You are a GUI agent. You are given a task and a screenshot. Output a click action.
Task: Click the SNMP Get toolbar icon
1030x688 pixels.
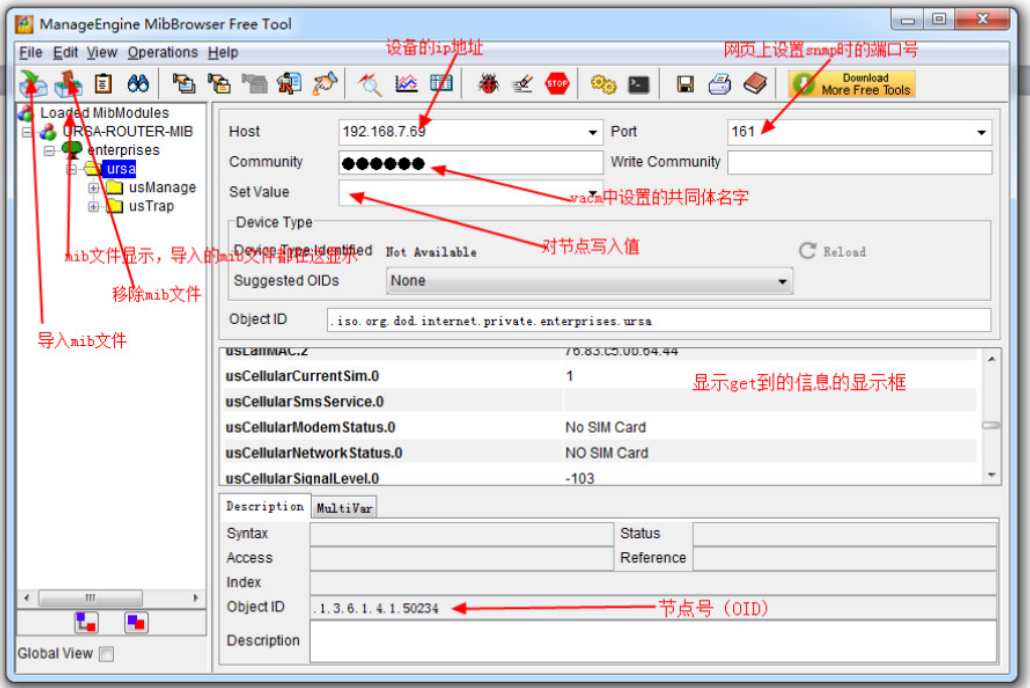pyautogui.click(x=184, y=83)
